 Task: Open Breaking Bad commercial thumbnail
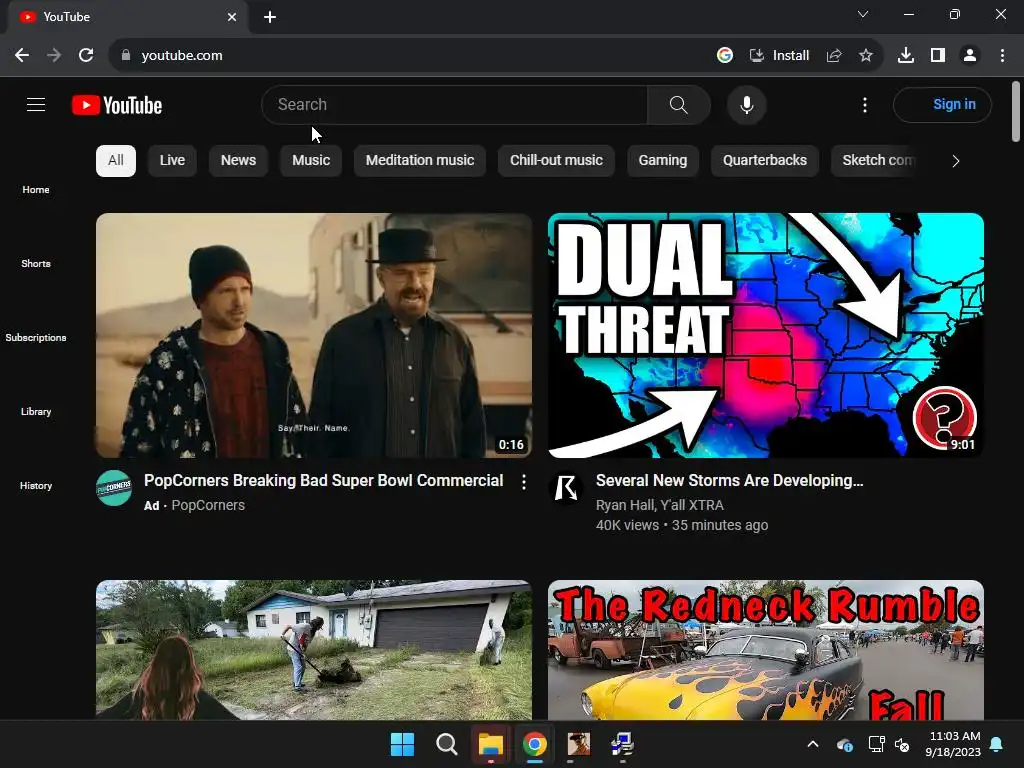click(x=314, y=335)
